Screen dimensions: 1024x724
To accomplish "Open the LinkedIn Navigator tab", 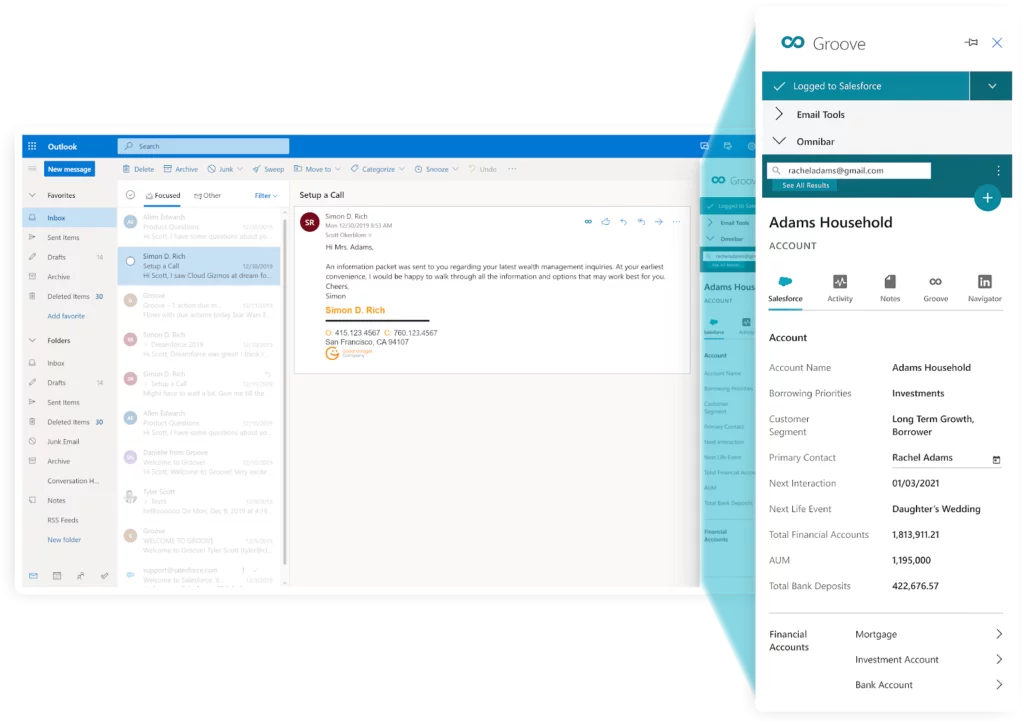I will pyautogui.click(x=984, y=289).
